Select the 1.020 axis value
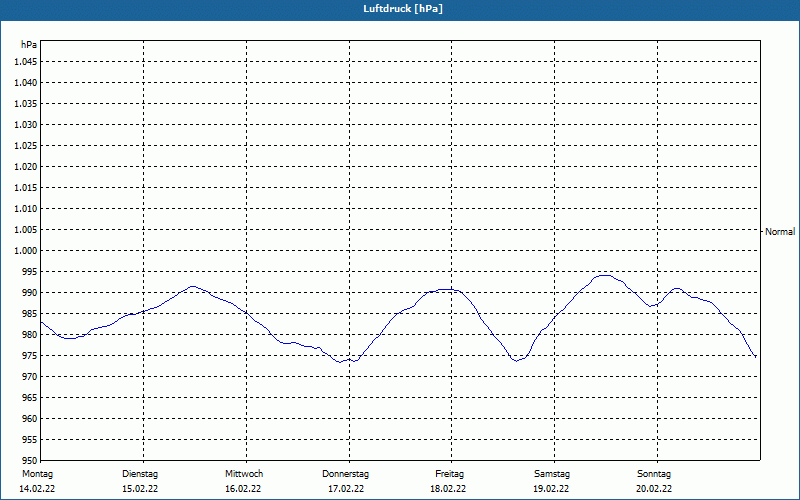The height and width of the screenshot is (500, 800). point(26,167)
